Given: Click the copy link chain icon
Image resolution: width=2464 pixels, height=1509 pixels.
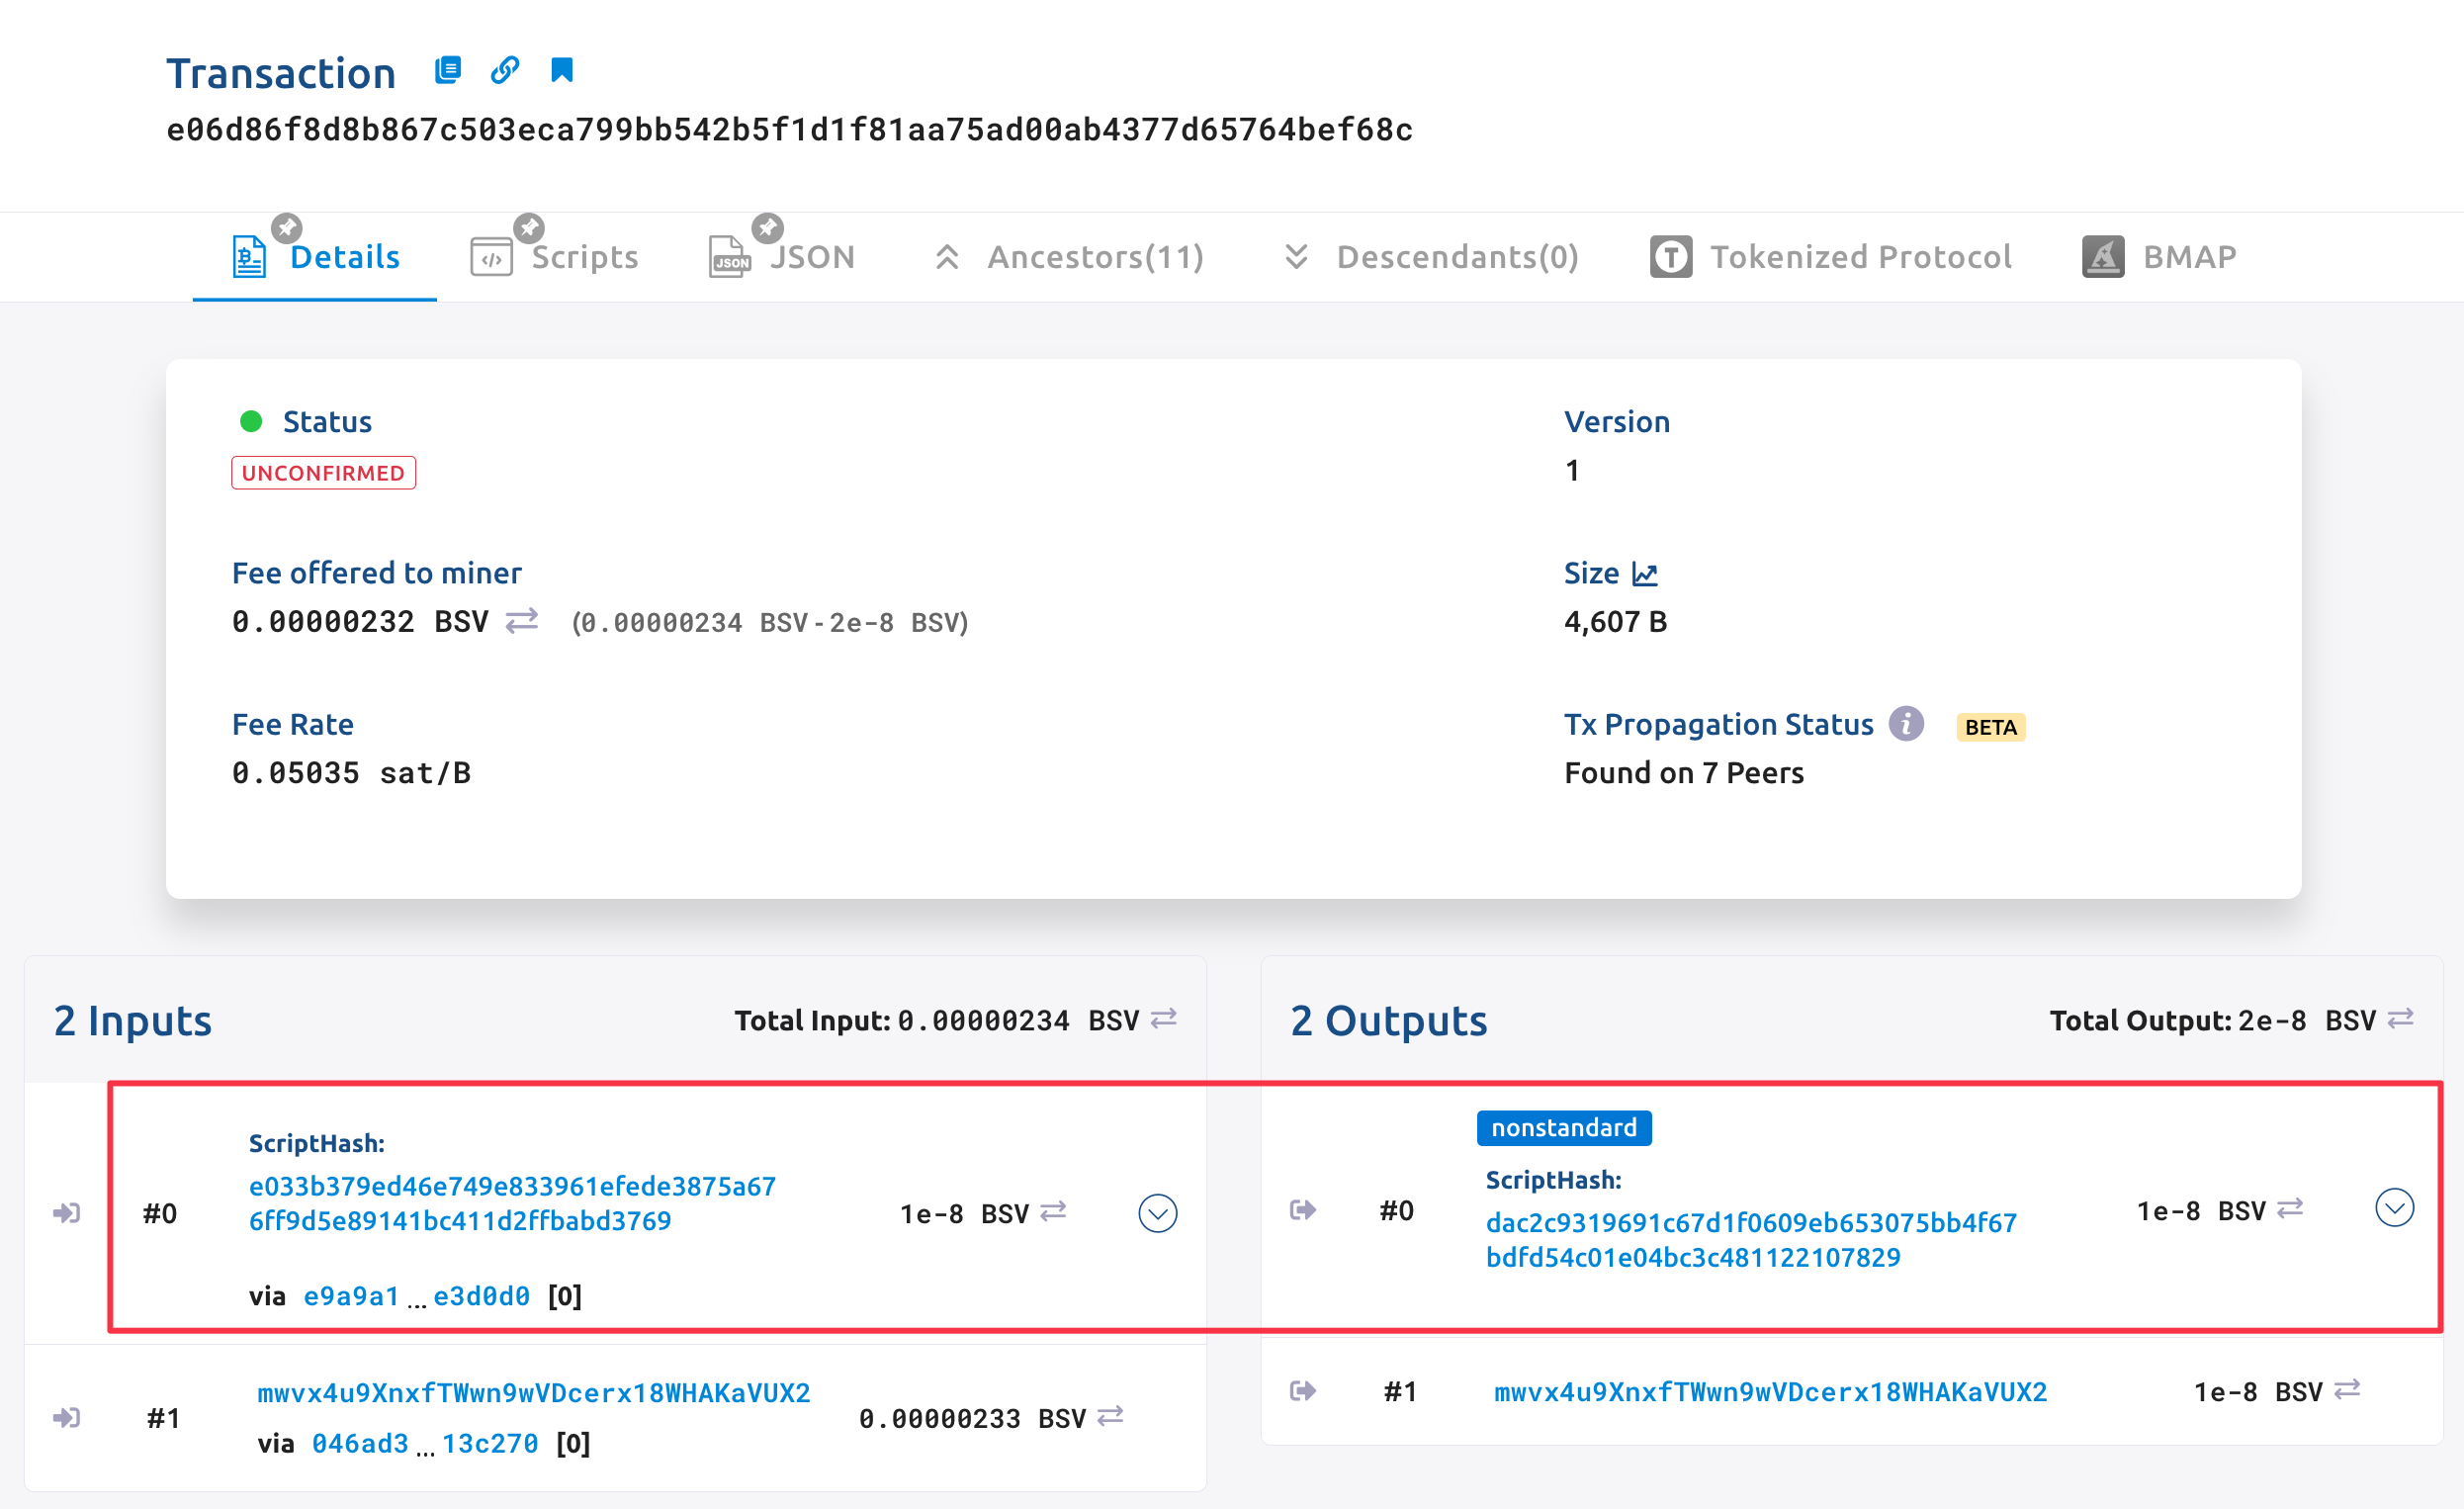Looking at the screenshot, I should pos(505,70).
